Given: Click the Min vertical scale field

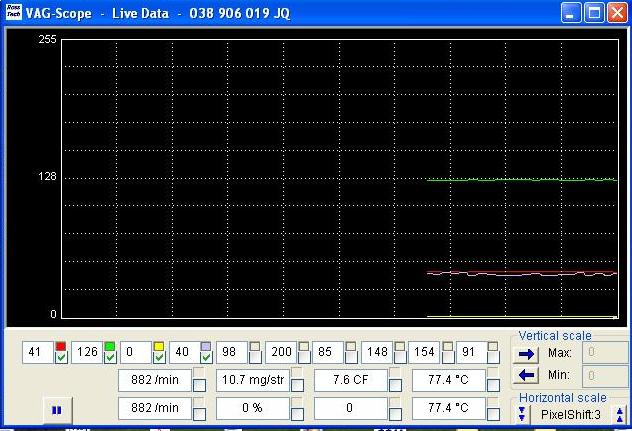Looking at the screenshot, I should pyautogui.click(x=606, y=376).
